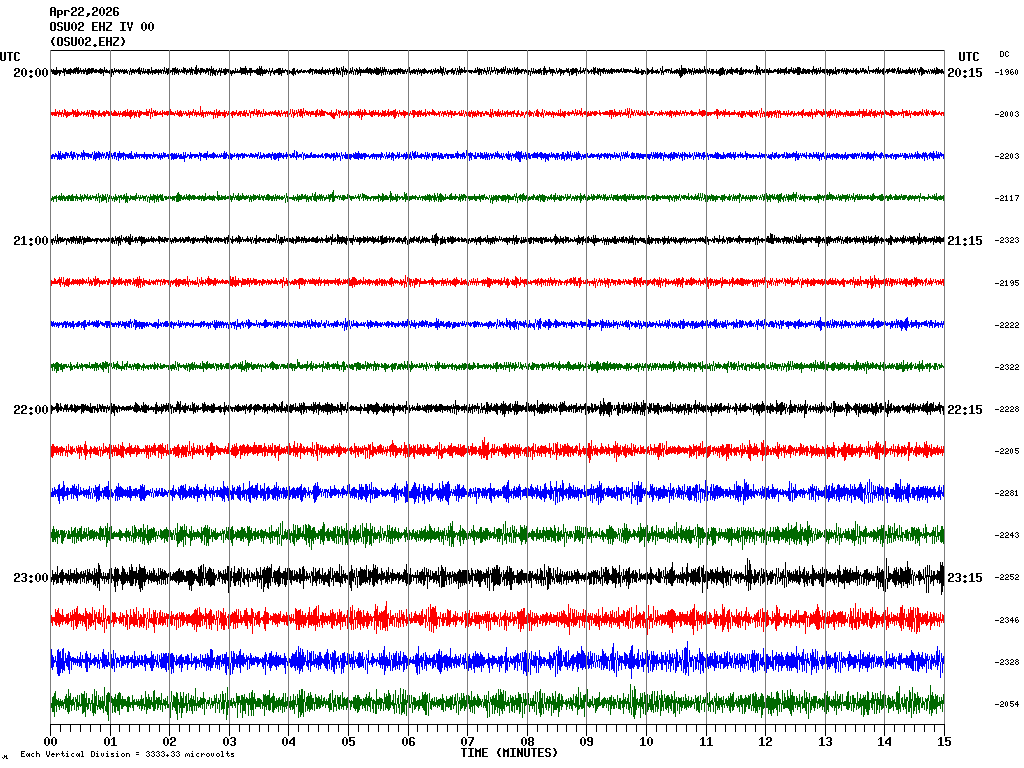Select the OSU02 EHZ IV 00 station title
This screenshot has height=768, width=1024.
(102, 27)
